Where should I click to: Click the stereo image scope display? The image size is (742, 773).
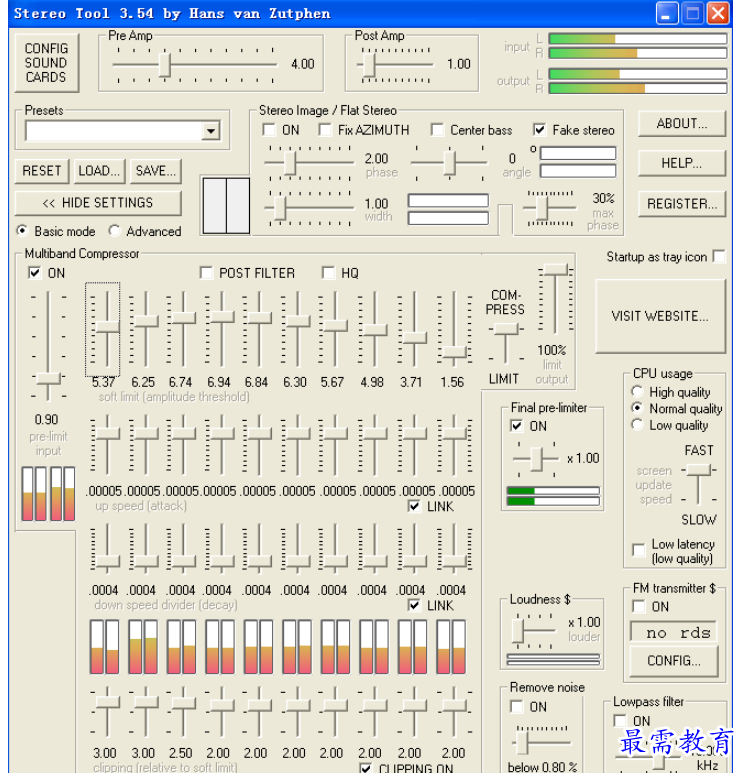[226, 205]
